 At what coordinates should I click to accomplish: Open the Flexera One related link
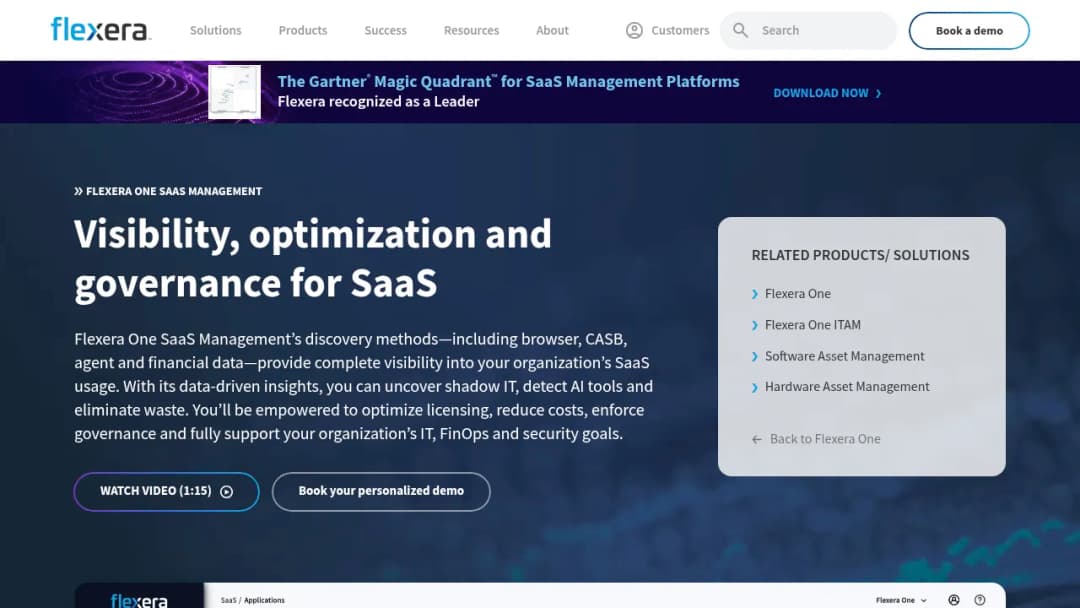[798, 293]
